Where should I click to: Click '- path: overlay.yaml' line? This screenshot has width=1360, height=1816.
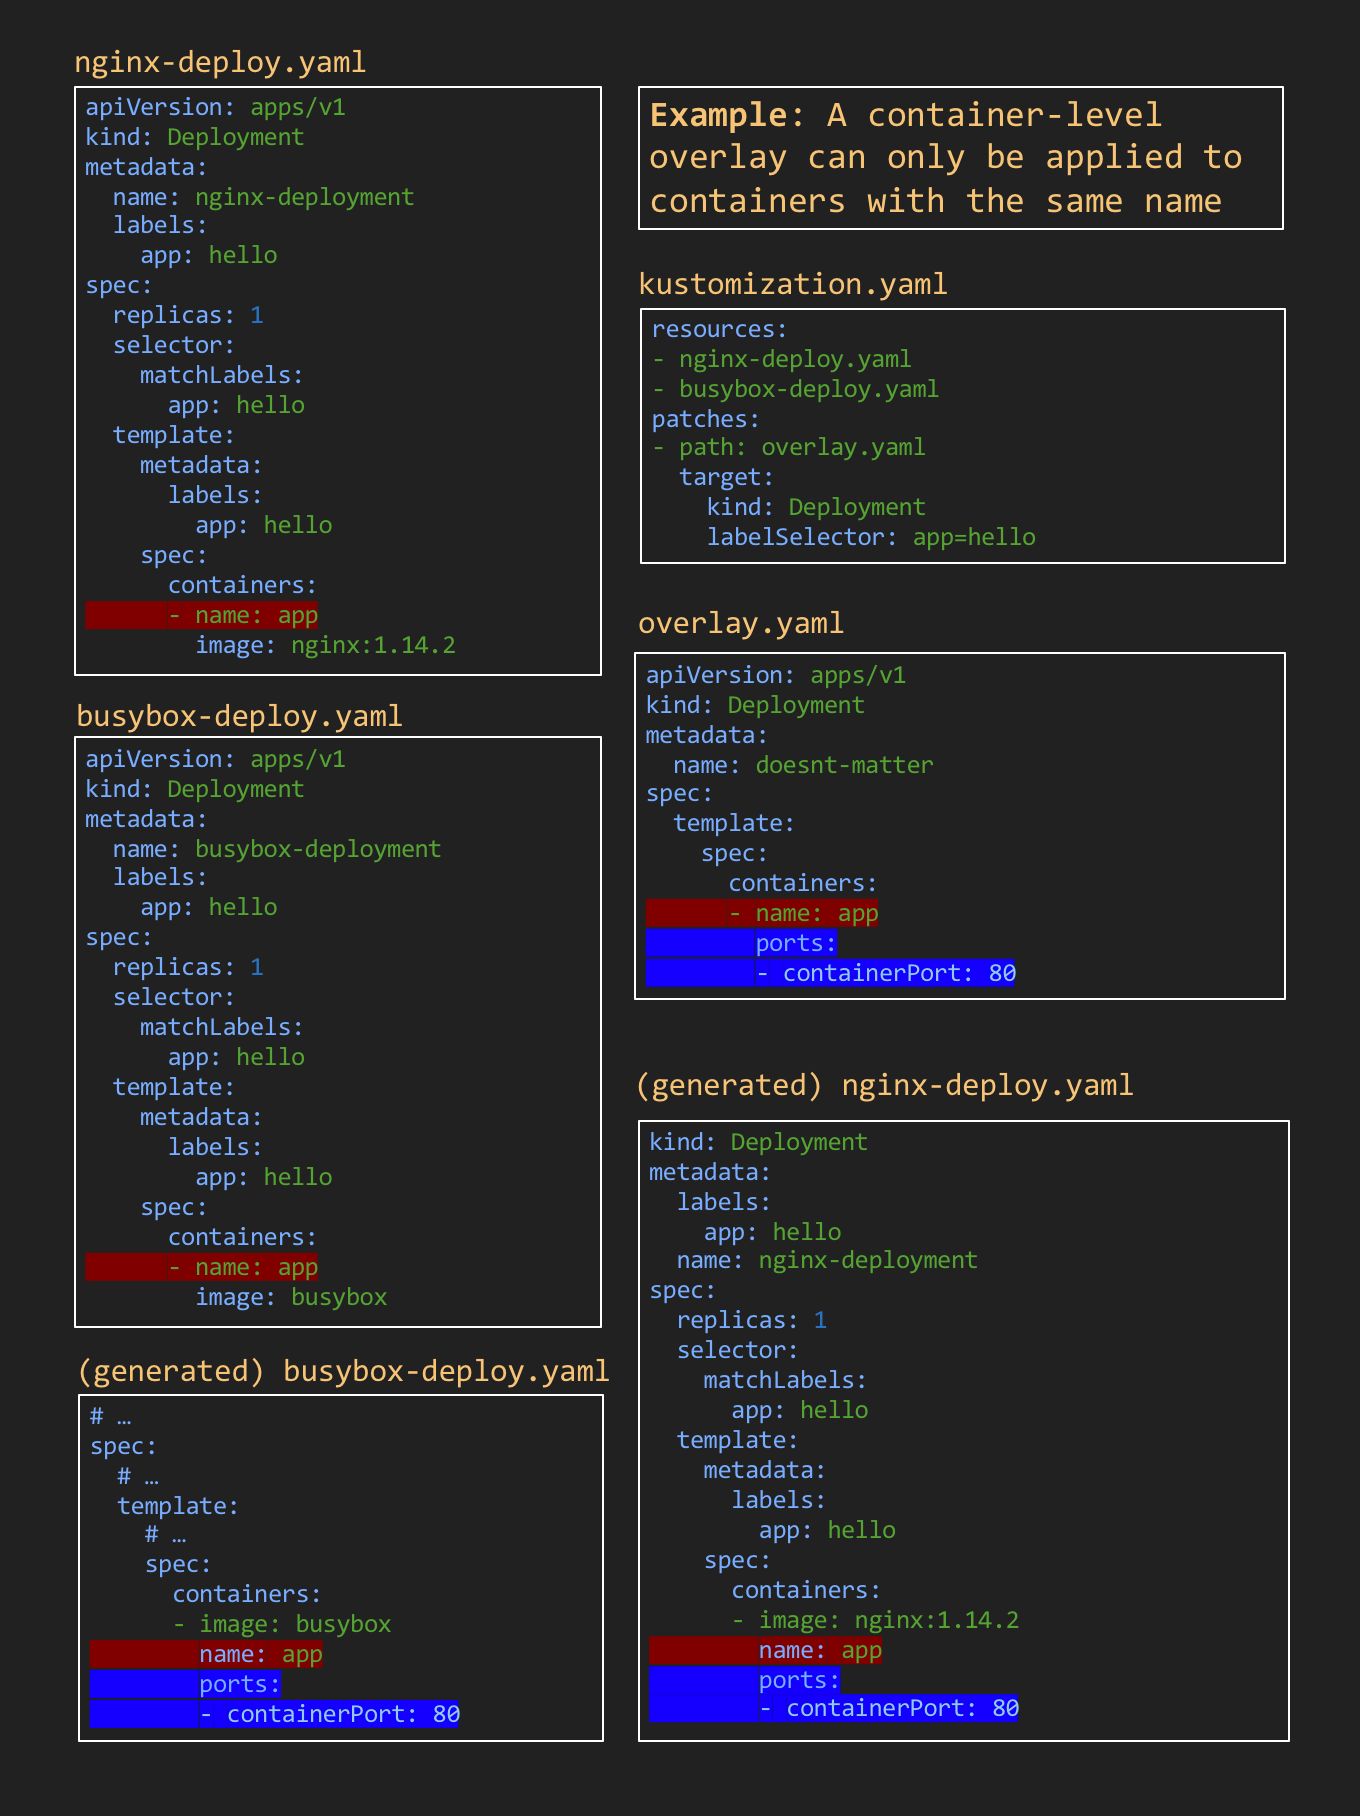pyautogui.click(x=789, y=447)
